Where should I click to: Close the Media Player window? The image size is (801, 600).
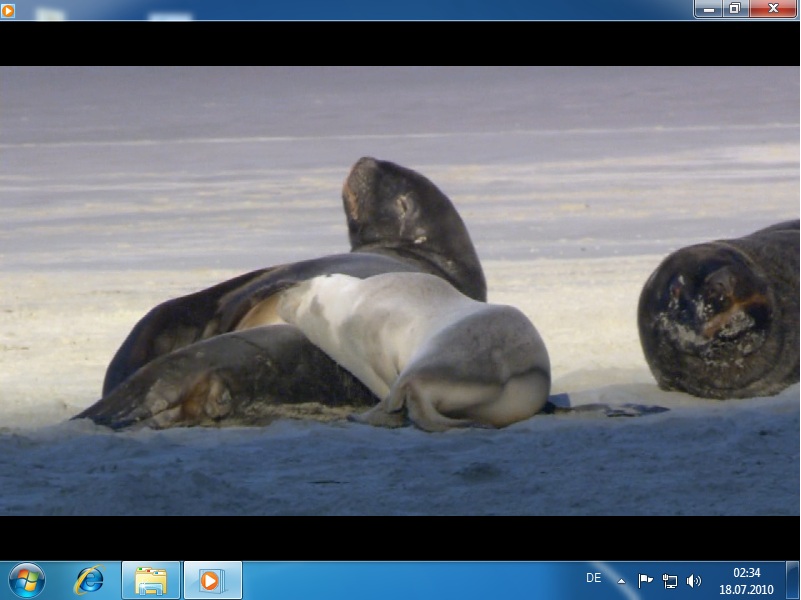coord(772,9)
